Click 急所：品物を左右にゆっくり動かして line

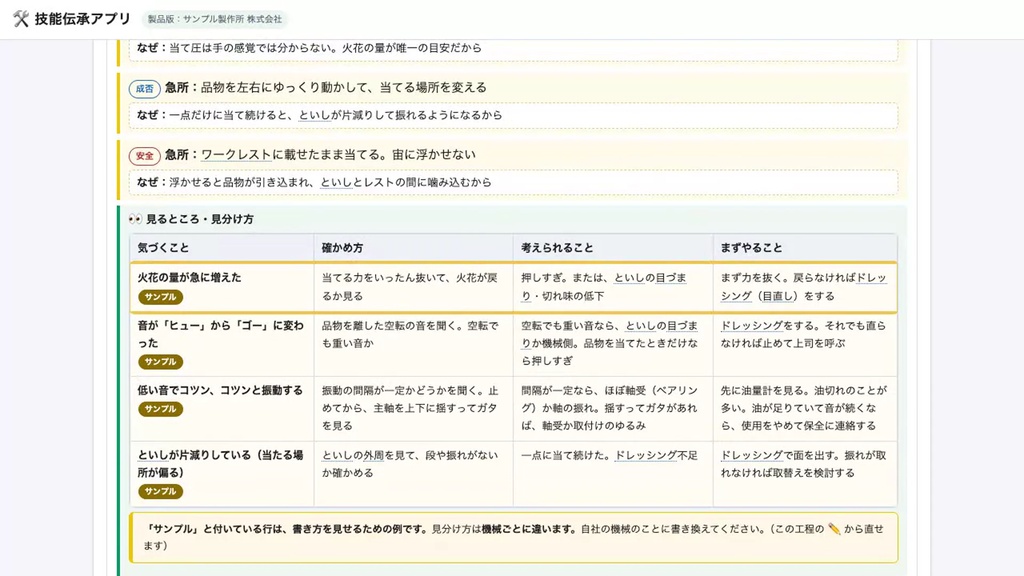[325, 88]
